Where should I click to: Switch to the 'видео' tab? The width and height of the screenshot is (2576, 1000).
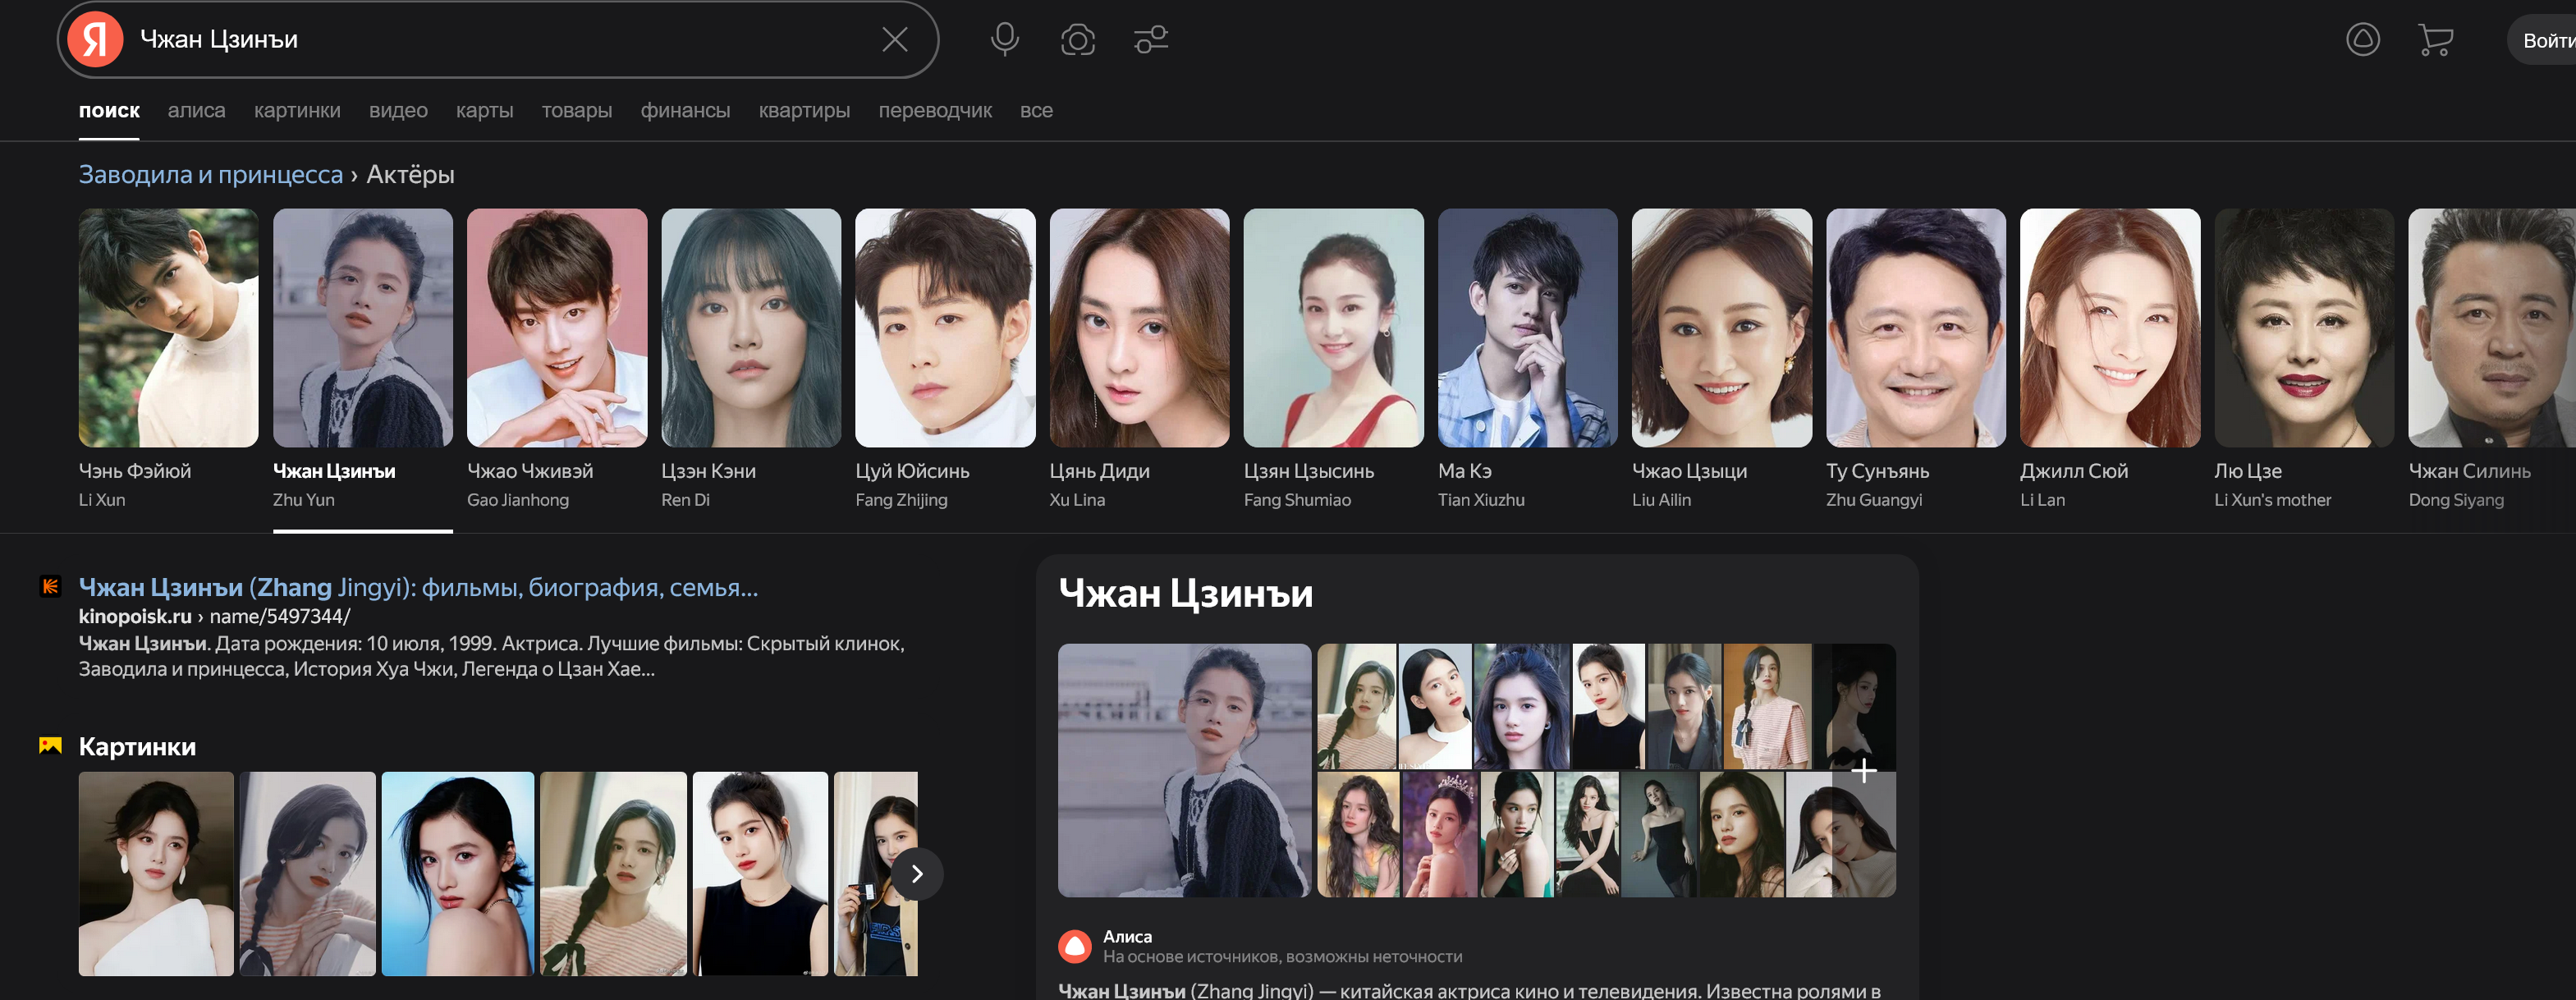coord(398,111)
